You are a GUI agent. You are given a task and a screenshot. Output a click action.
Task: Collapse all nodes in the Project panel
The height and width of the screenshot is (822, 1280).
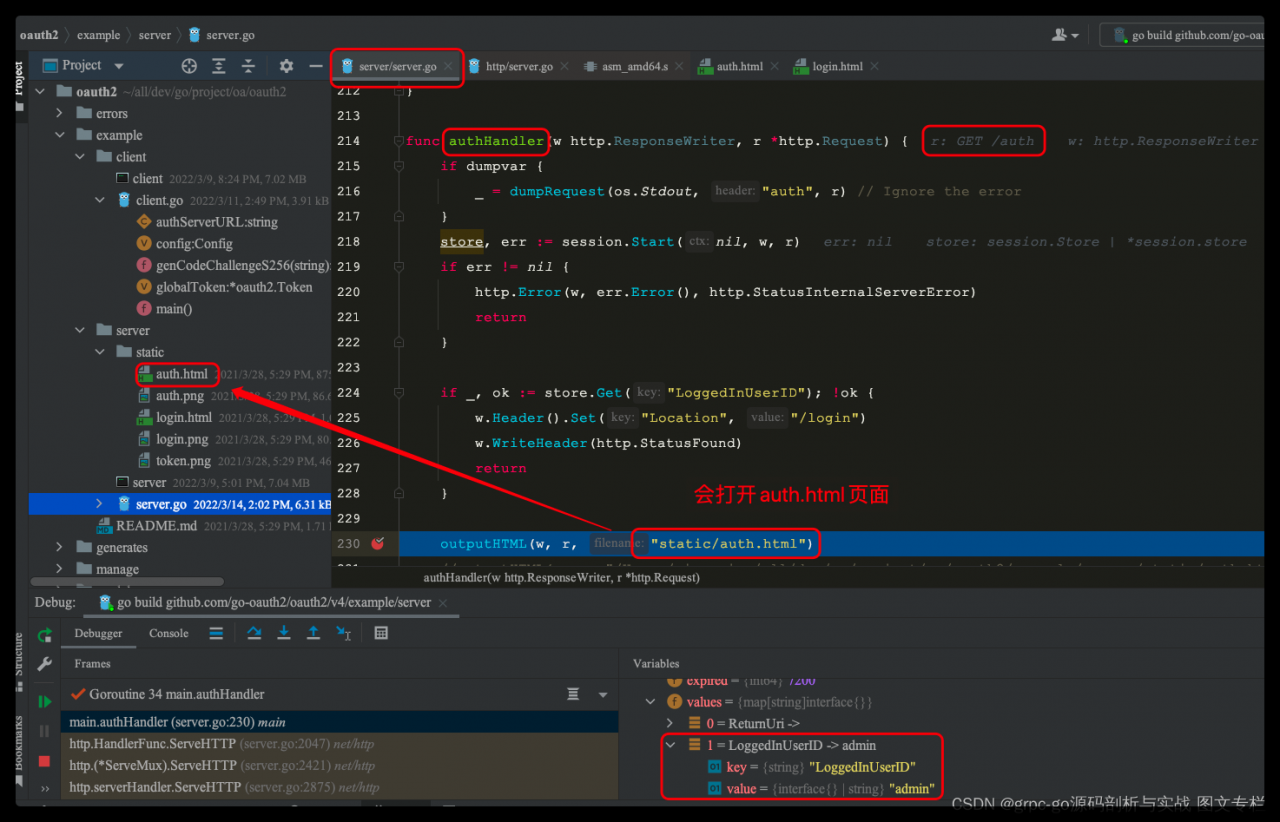(248, 66)
